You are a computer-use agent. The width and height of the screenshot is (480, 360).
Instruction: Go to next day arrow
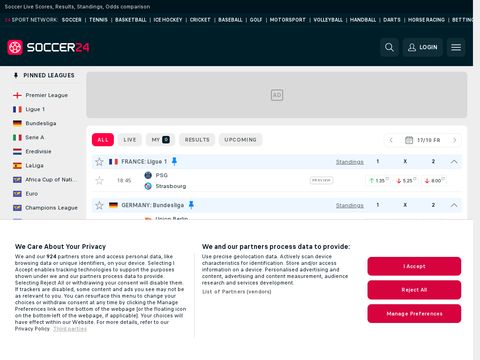(454, 140)
